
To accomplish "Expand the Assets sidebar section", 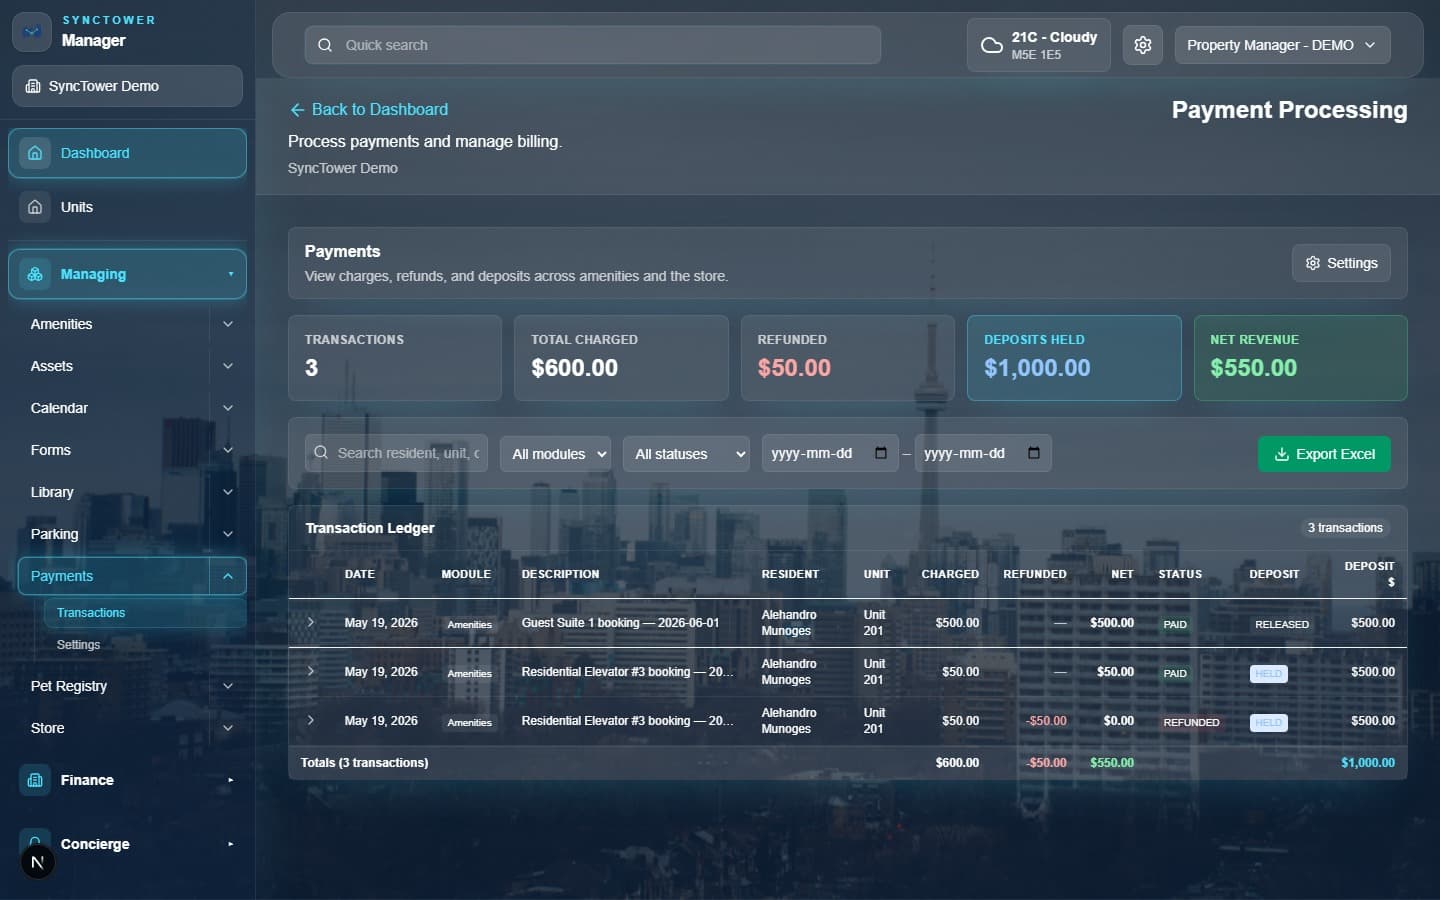I will [228, 366].
